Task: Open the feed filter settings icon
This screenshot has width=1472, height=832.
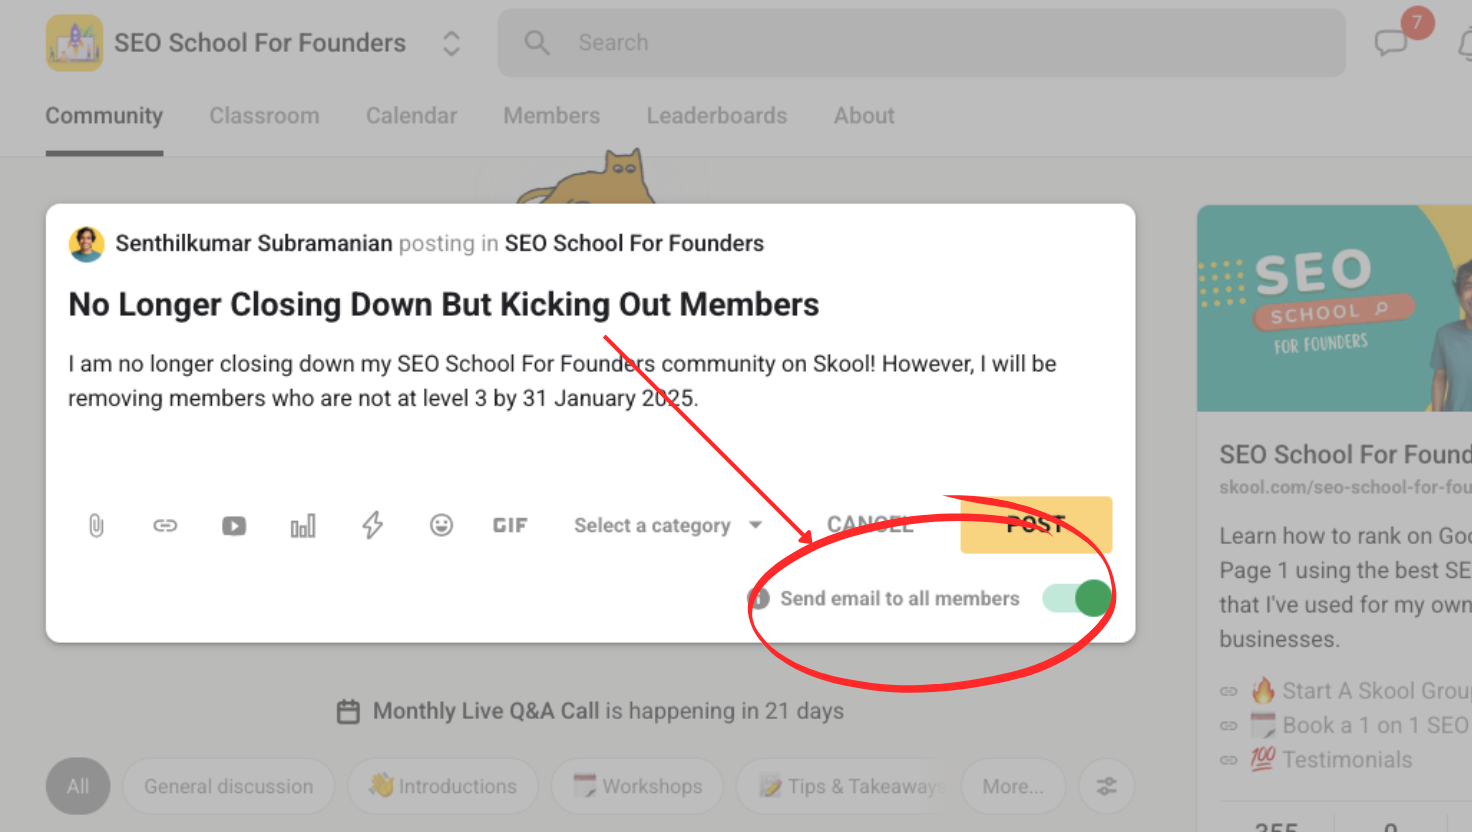Action: [x=1106, y=787]
